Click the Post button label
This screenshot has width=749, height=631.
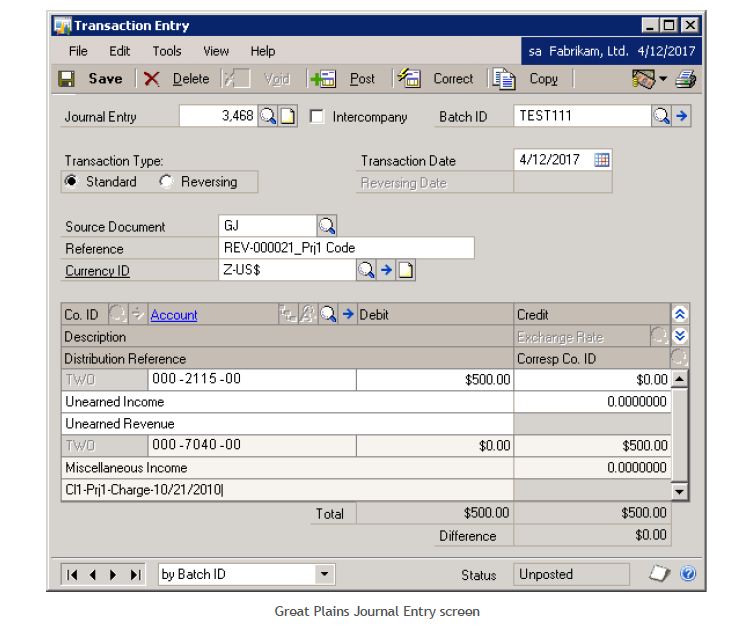click(362, 79)
